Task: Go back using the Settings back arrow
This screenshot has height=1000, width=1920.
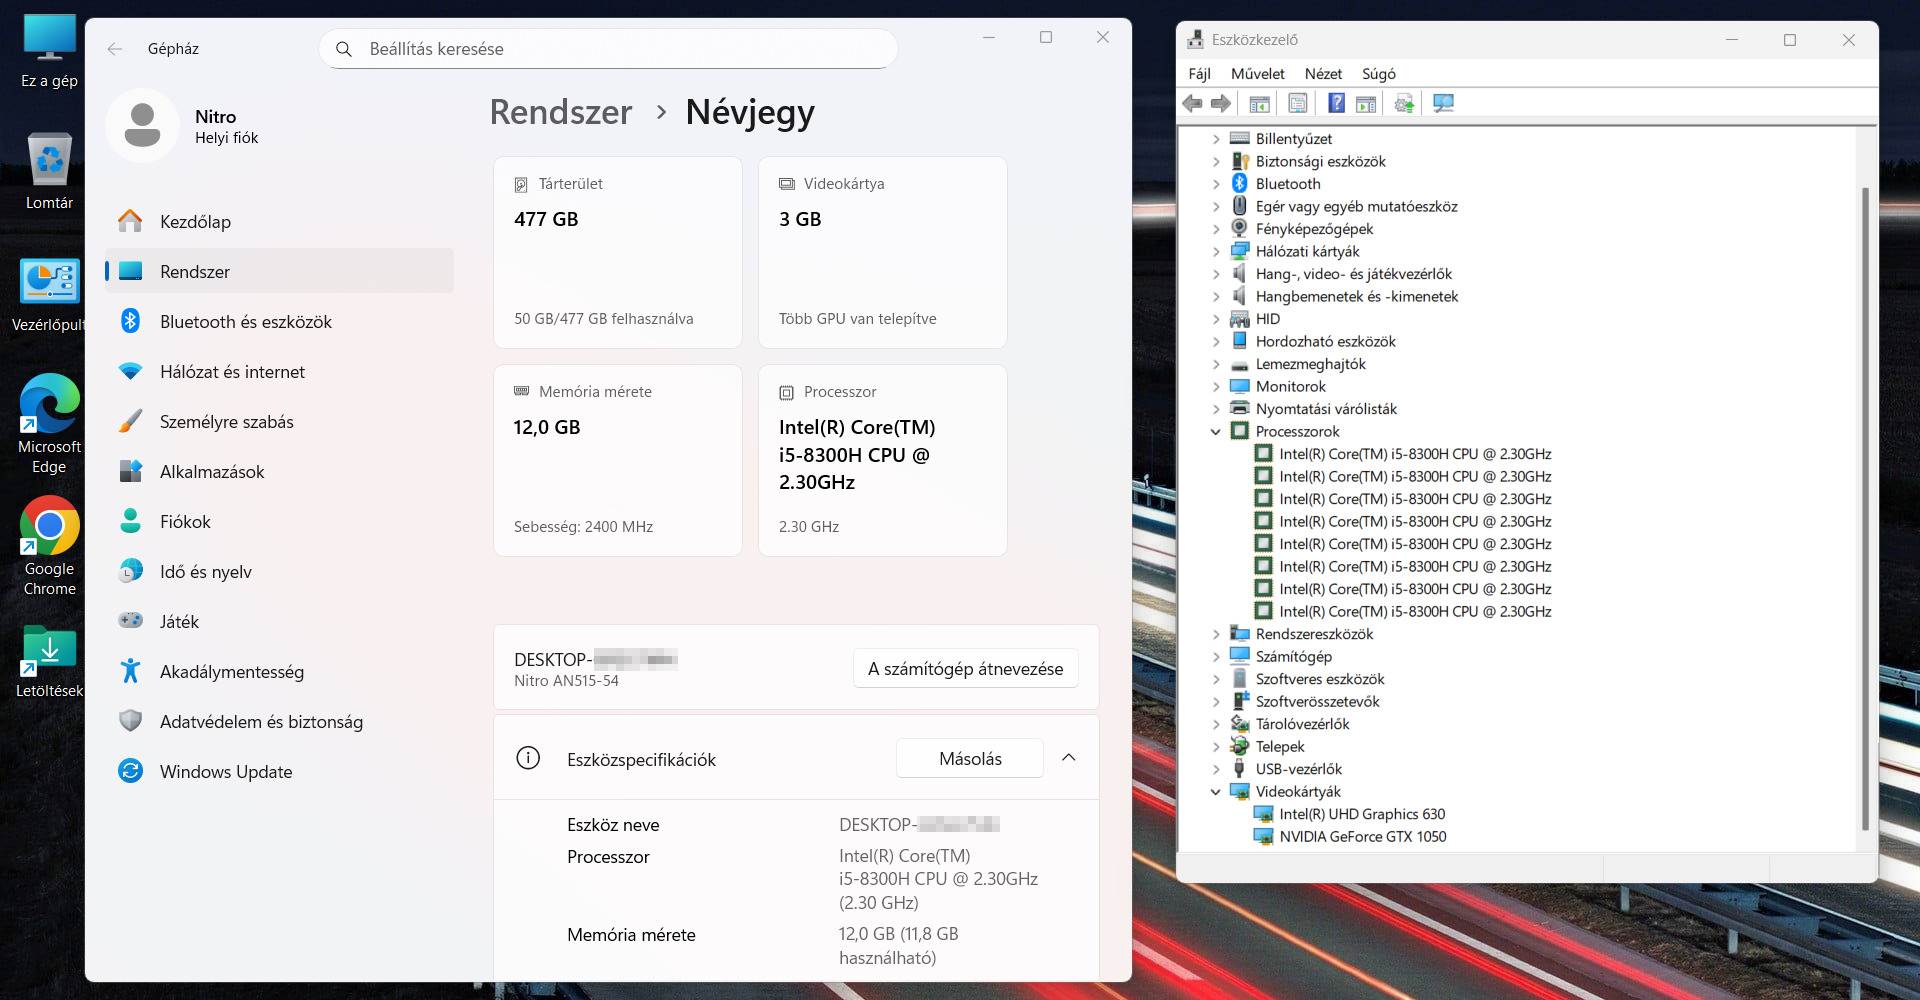Action: pyautogui.click(x=115, y=49)
